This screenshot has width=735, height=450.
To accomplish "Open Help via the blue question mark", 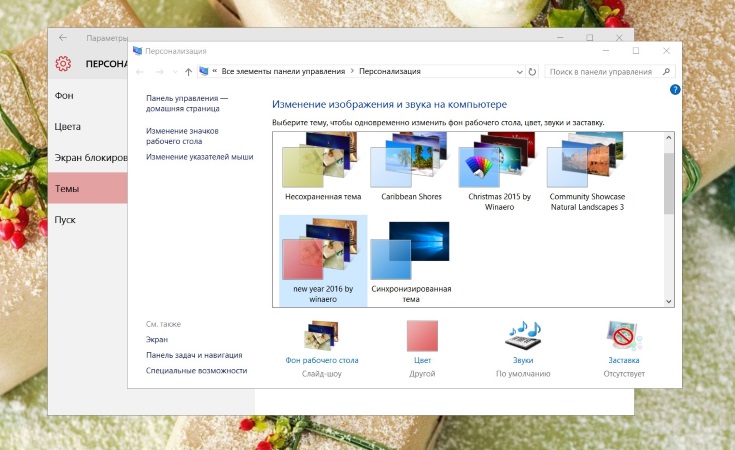I will [675, 90].
